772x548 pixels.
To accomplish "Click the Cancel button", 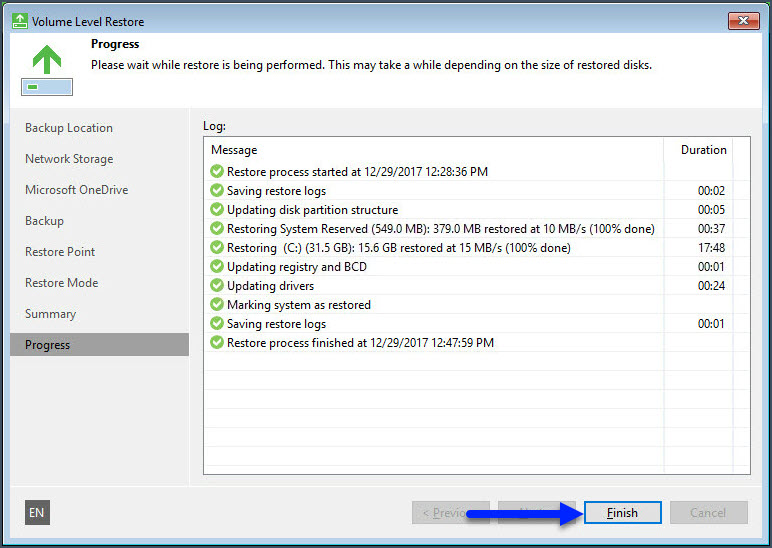I will click(x=707, y=513).
